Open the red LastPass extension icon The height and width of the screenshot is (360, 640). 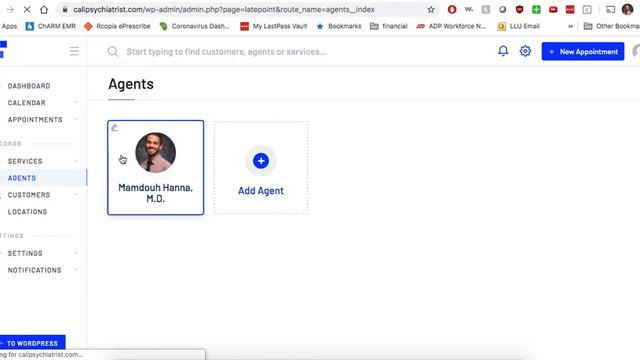click(570, 9)
